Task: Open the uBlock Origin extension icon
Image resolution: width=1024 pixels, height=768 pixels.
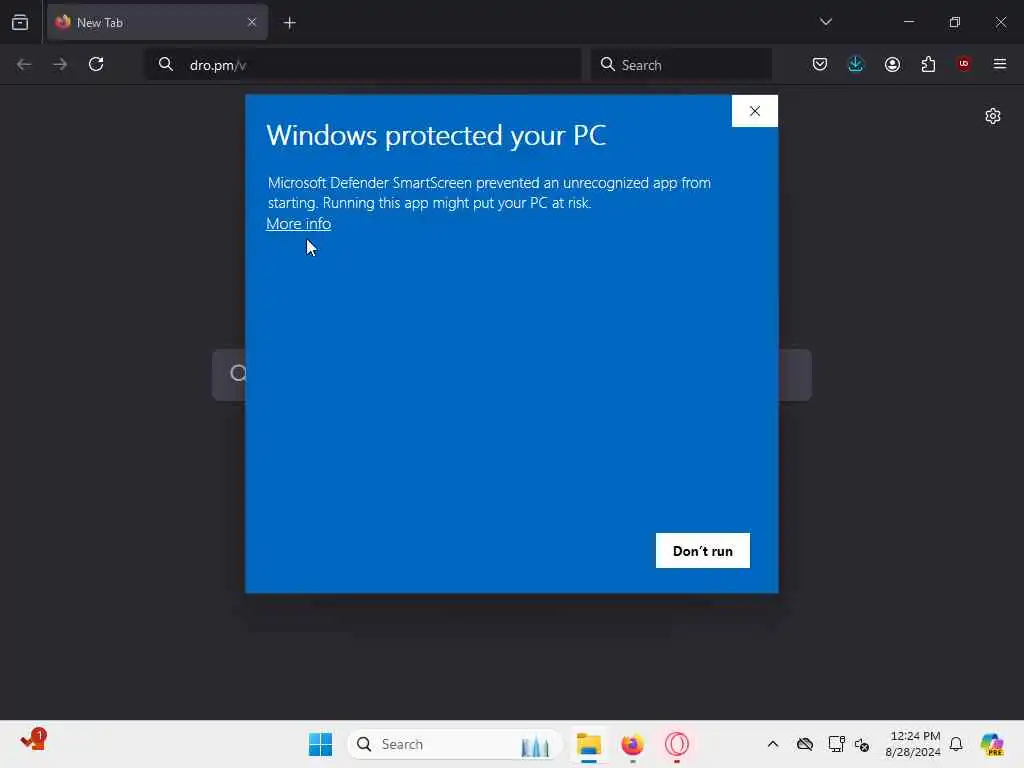Action: [964, 64]
